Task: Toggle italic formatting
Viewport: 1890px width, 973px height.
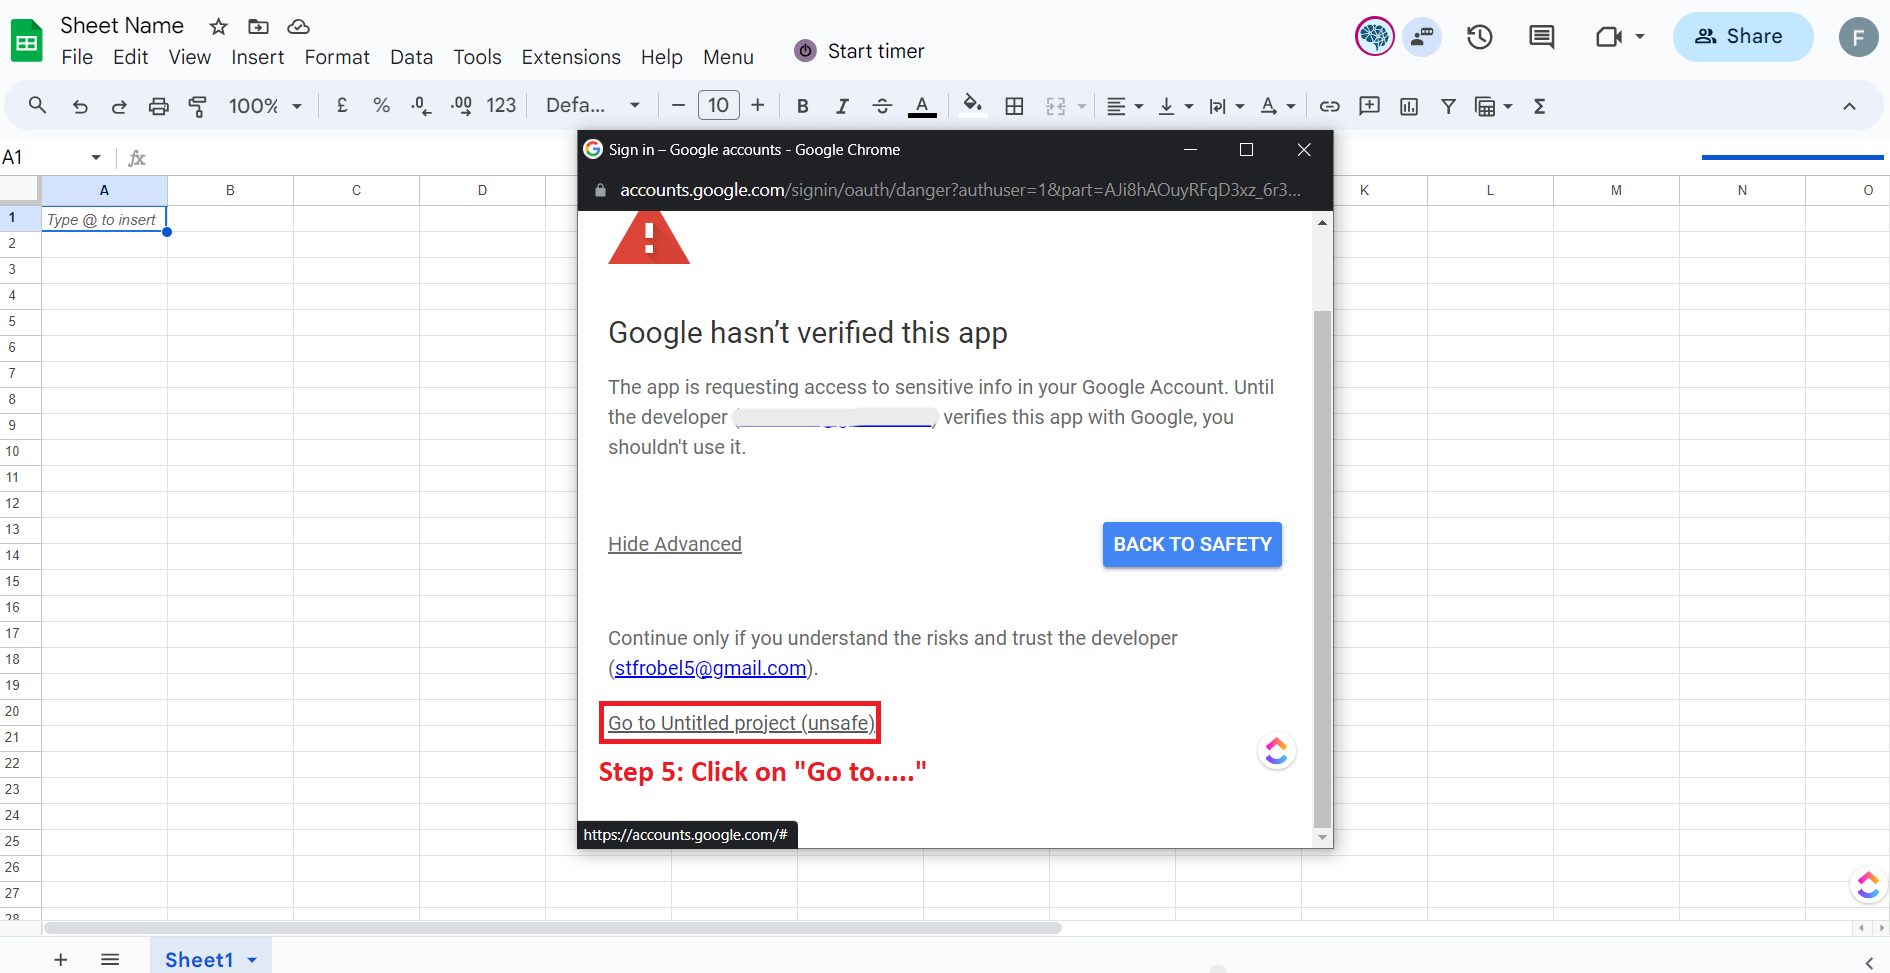Action: [842, 106]
